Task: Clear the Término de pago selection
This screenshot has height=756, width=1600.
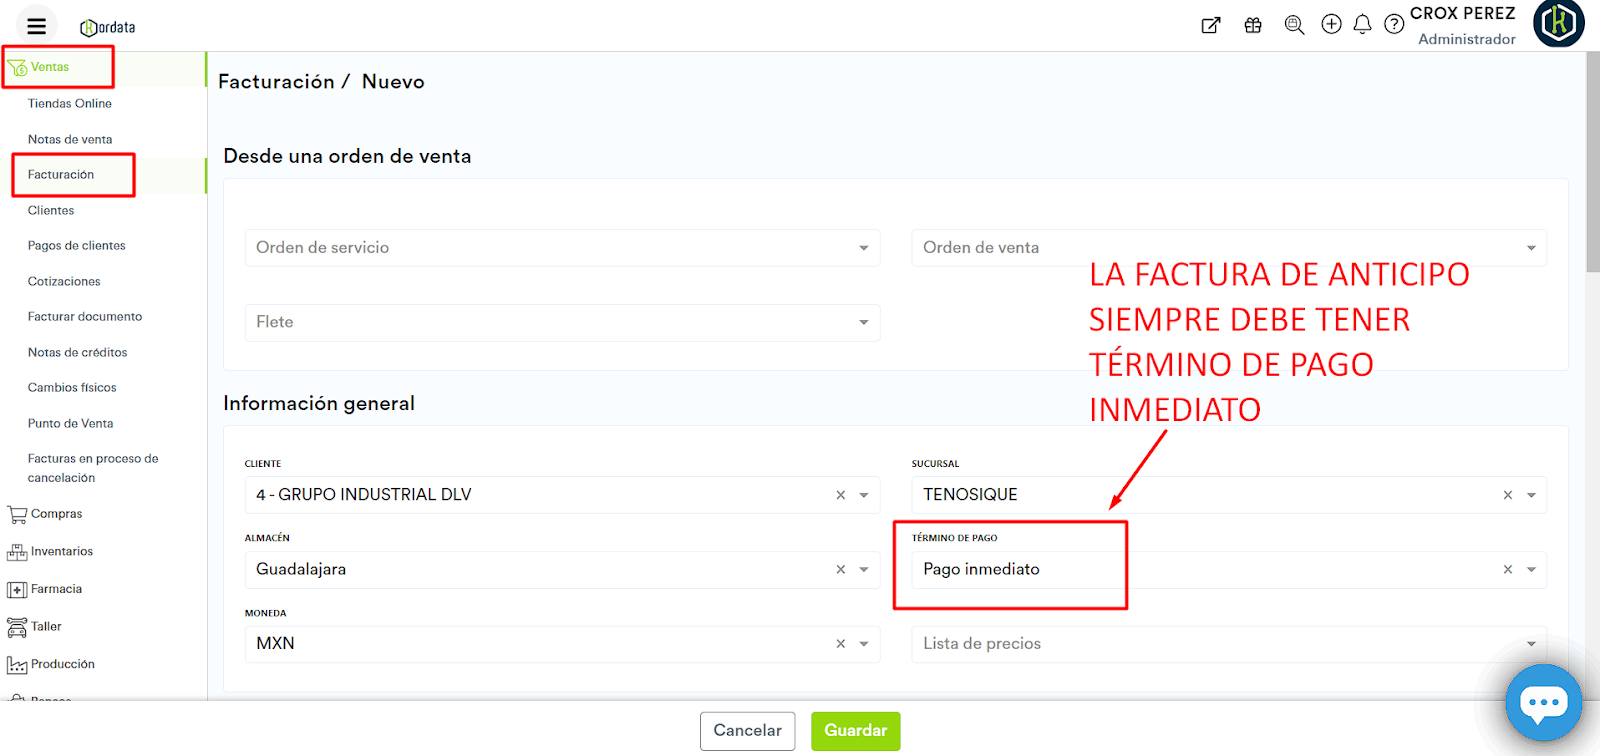Action: tap(1508, 570)
